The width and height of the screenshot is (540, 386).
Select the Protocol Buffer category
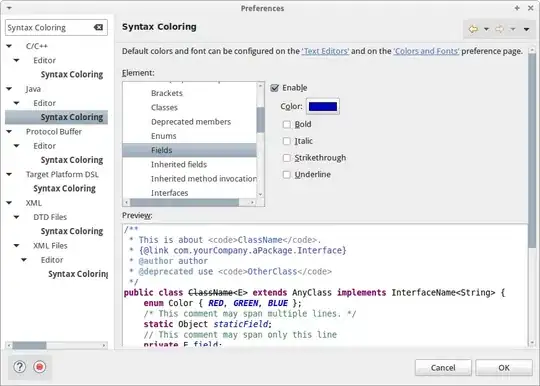pyautogui.click(x=54, y=132)
